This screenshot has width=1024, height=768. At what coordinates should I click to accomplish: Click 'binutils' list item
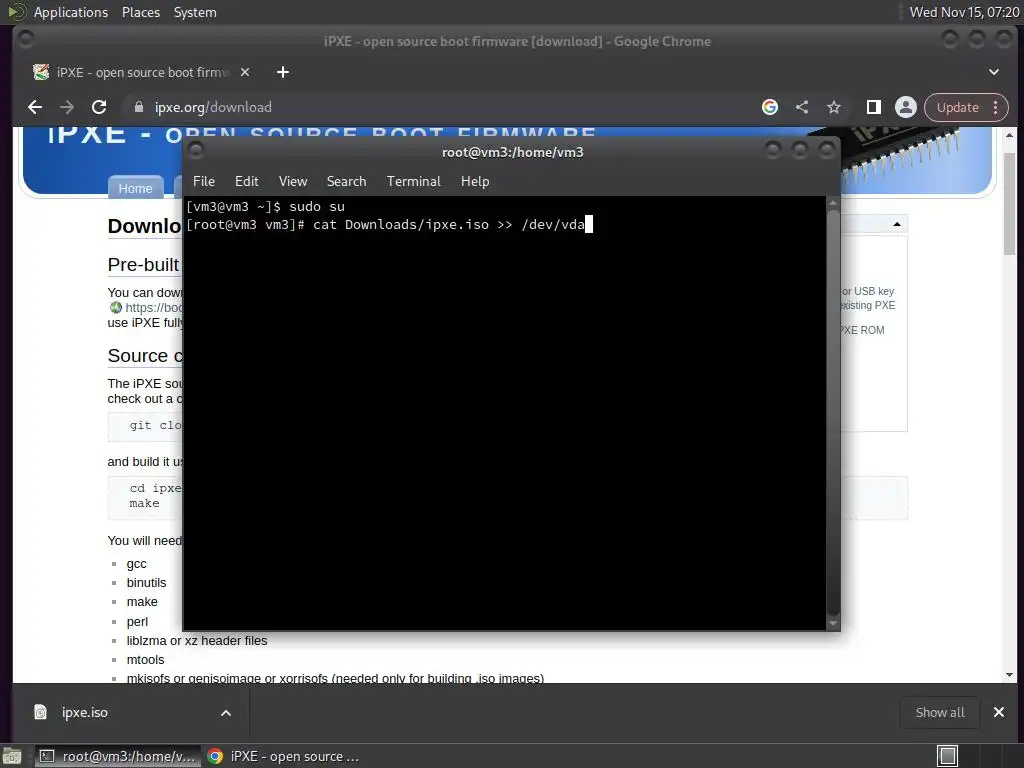pyautogui.click(x=146, y=583)
